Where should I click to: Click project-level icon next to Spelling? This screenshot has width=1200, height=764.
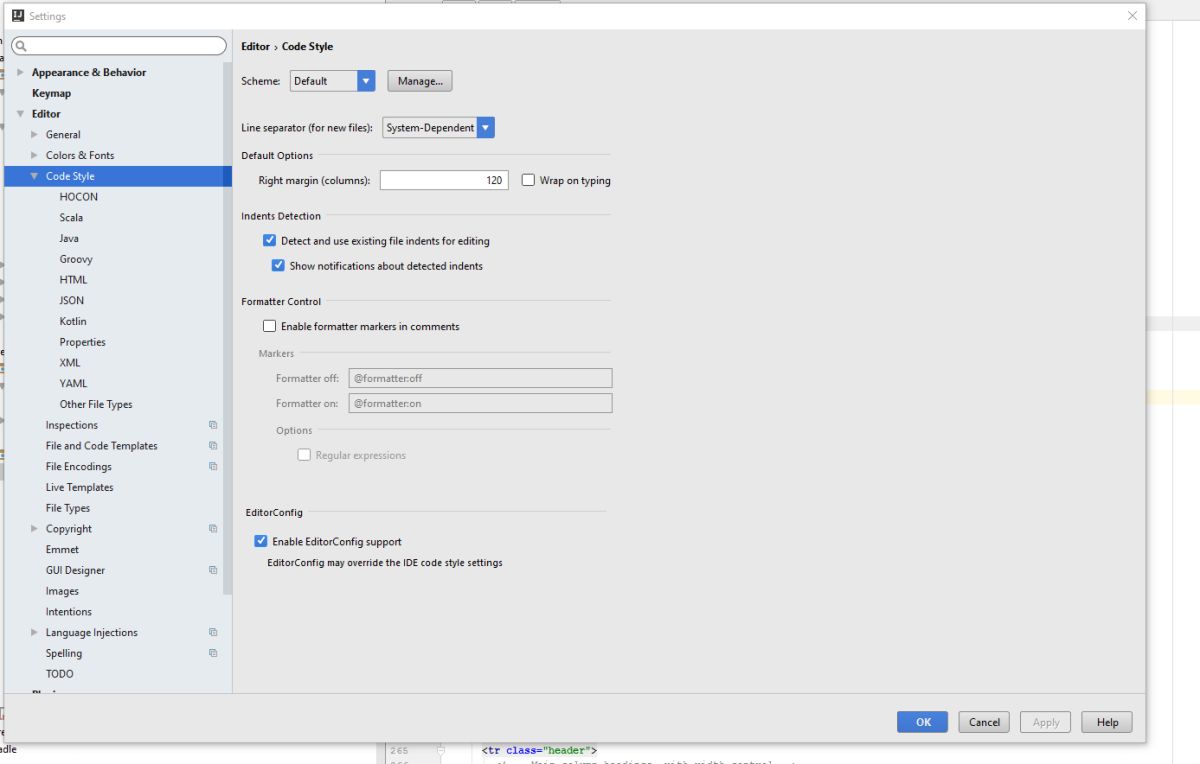pyautogui.click(x=213, y=653)
